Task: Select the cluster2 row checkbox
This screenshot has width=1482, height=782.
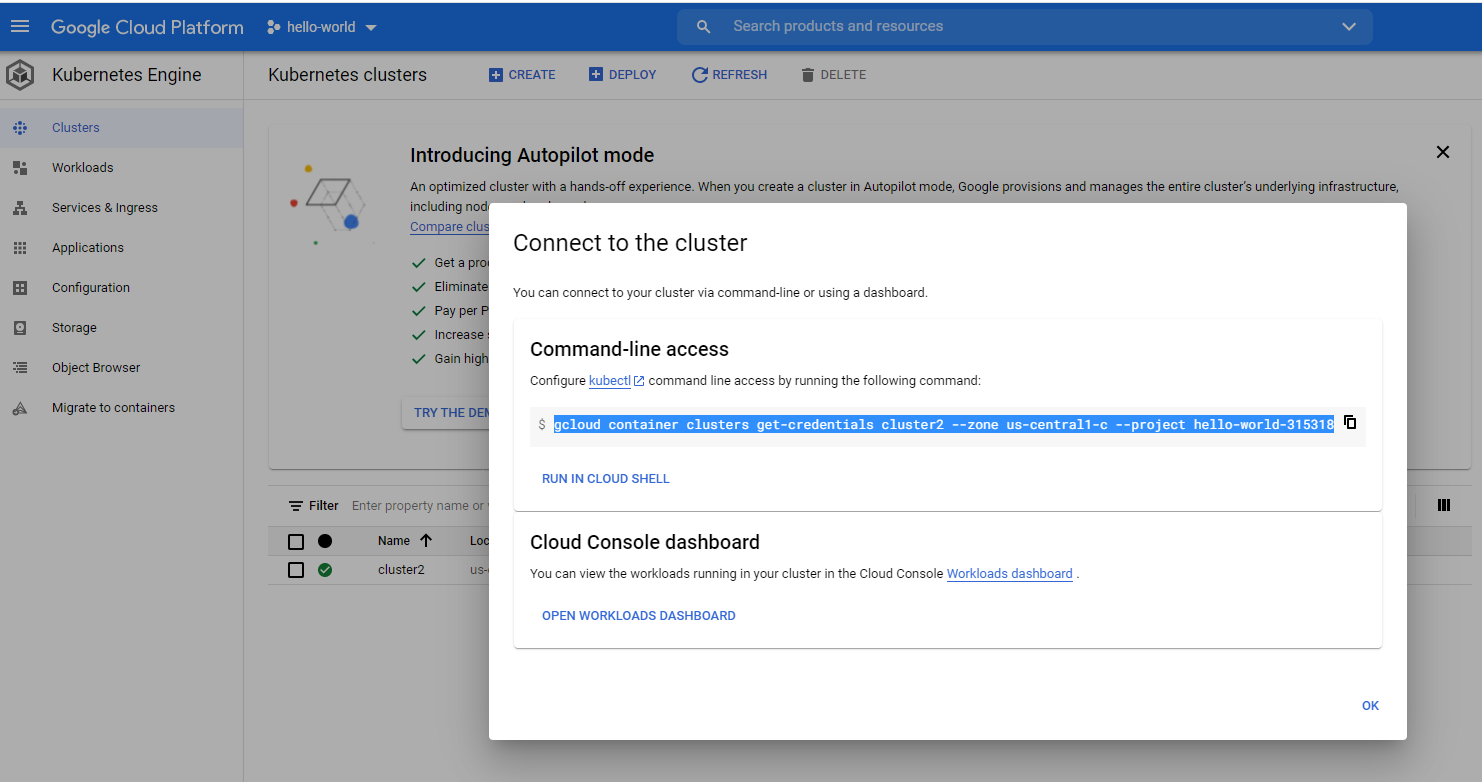Action: click(x=295, y=569)
